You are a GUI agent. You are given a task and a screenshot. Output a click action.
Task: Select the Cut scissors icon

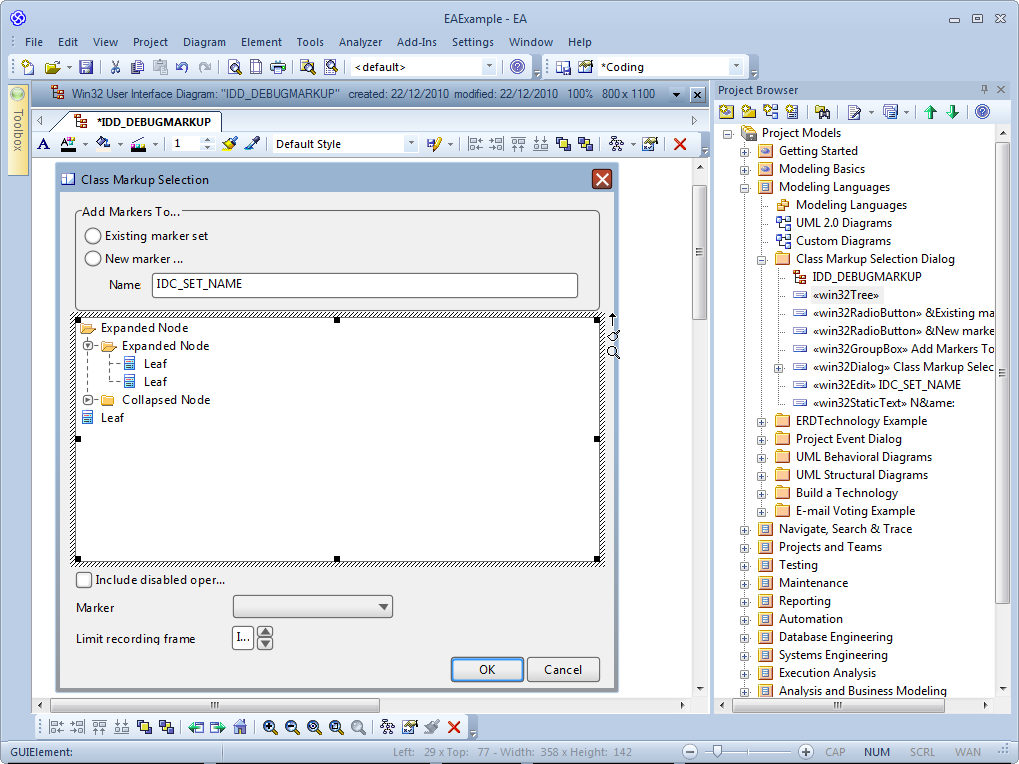click(116, 67)
